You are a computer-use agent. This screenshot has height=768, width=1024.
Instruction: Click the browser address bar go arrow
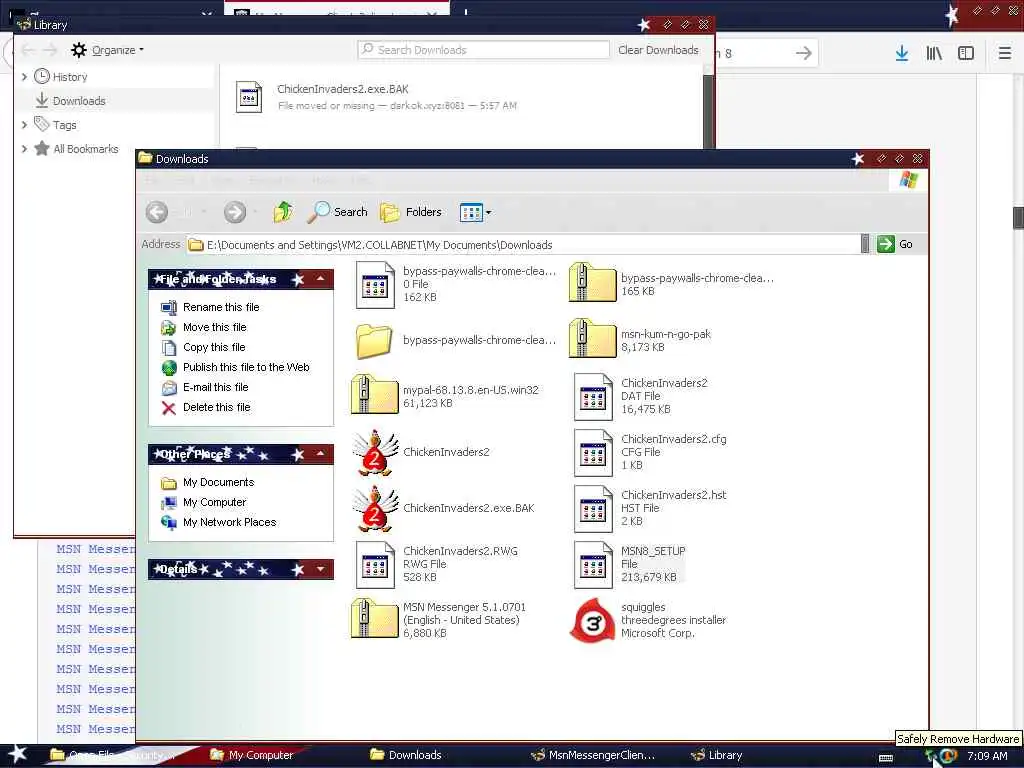(x=804, y=53)
